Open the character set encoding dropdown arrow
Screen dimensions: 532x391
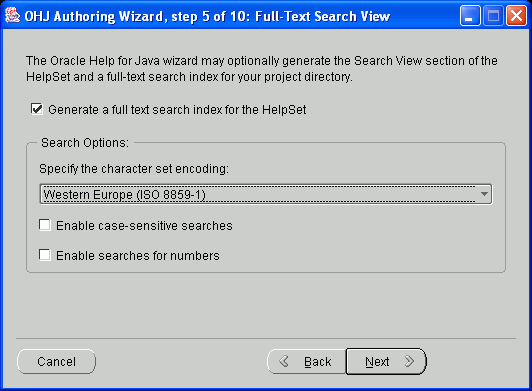coord(484,194)
